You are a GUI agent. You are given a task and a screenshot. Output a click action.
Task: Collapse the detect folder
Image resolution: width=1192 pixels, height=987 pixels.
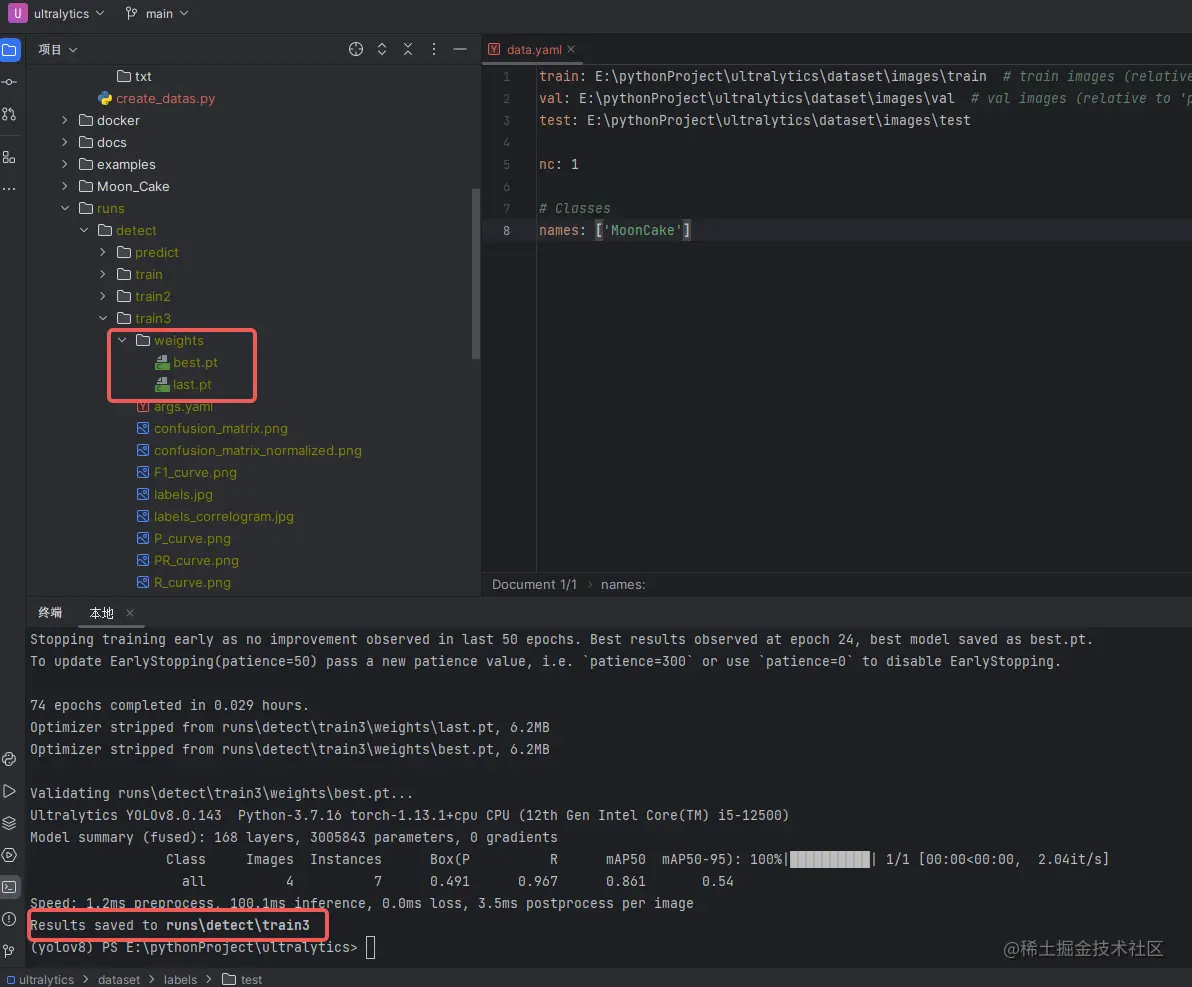84,230
